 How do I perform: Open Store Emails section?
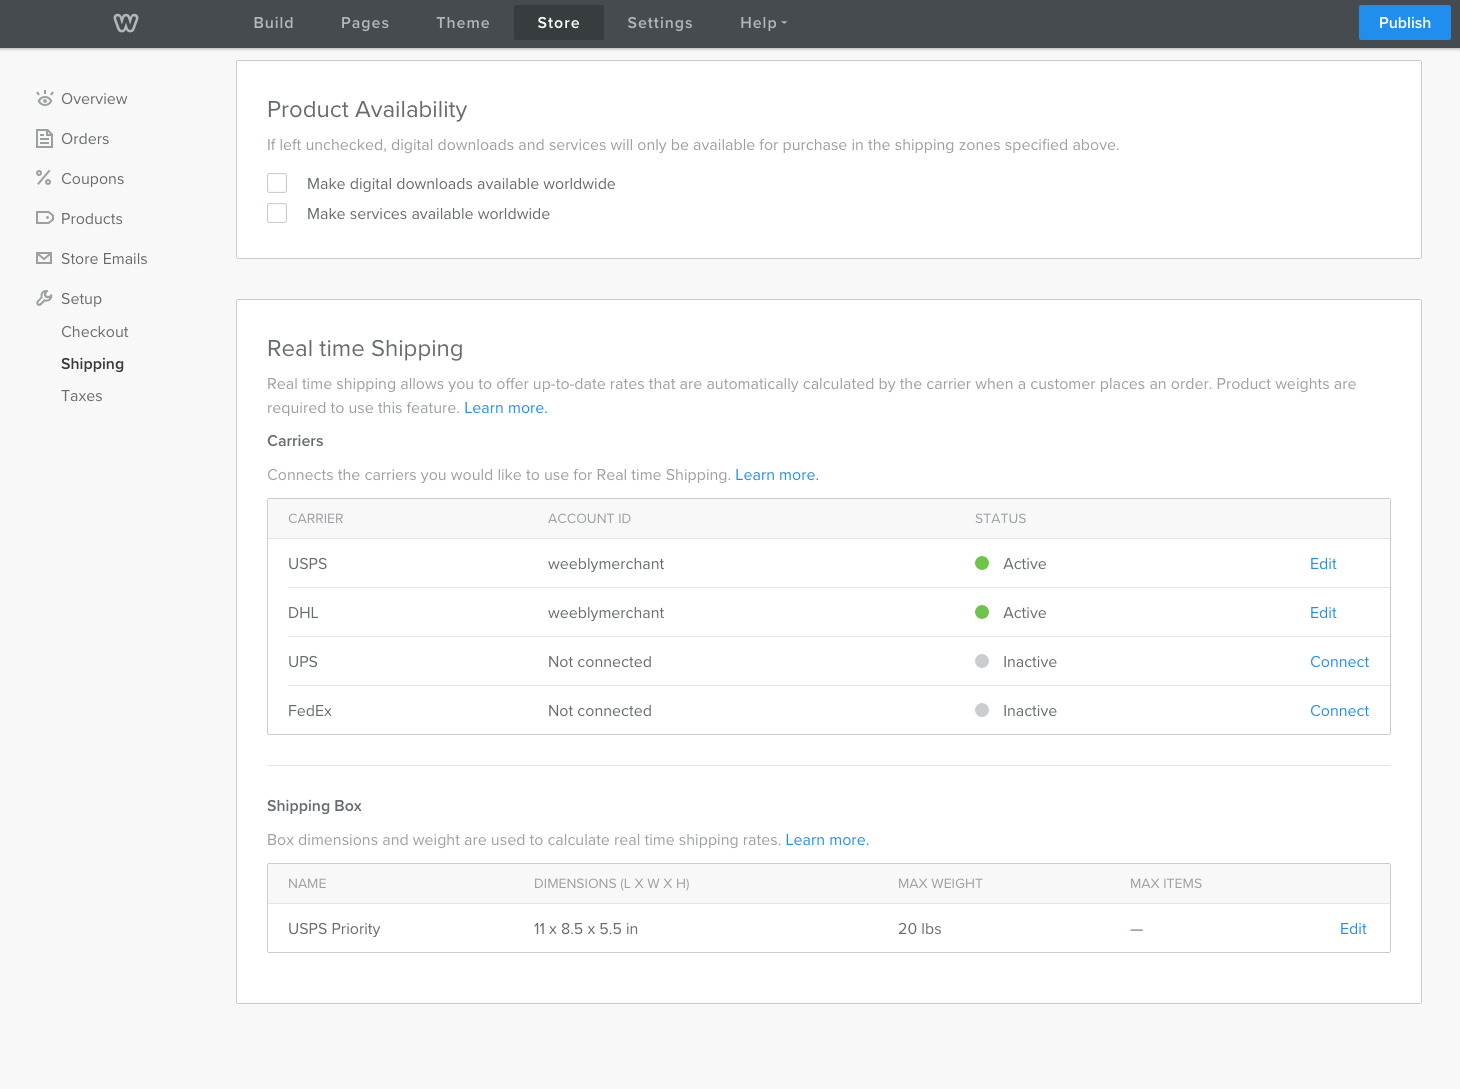coord(104,258)
